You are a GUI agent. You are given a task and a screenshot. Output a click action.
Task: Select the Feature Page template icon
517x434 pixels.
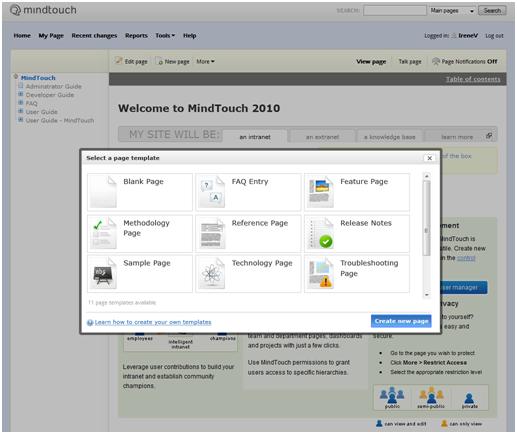[x=320, y=192]
